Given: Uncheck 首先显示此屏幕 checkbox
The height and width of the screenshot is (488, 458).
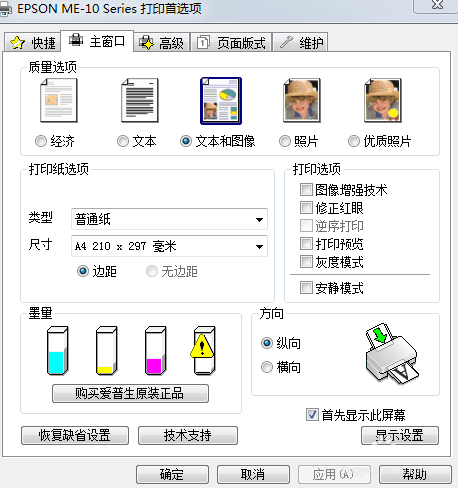Looking at the screenshot, I should point(312,415).
